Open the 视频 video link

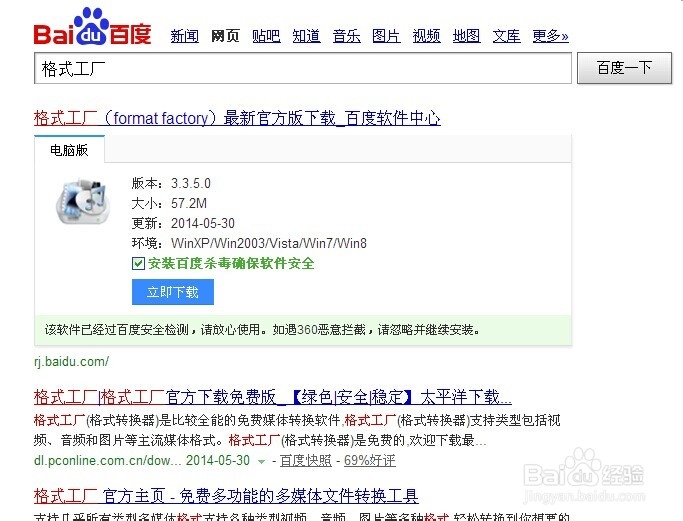pyautogui.click(x=426, y=36)
